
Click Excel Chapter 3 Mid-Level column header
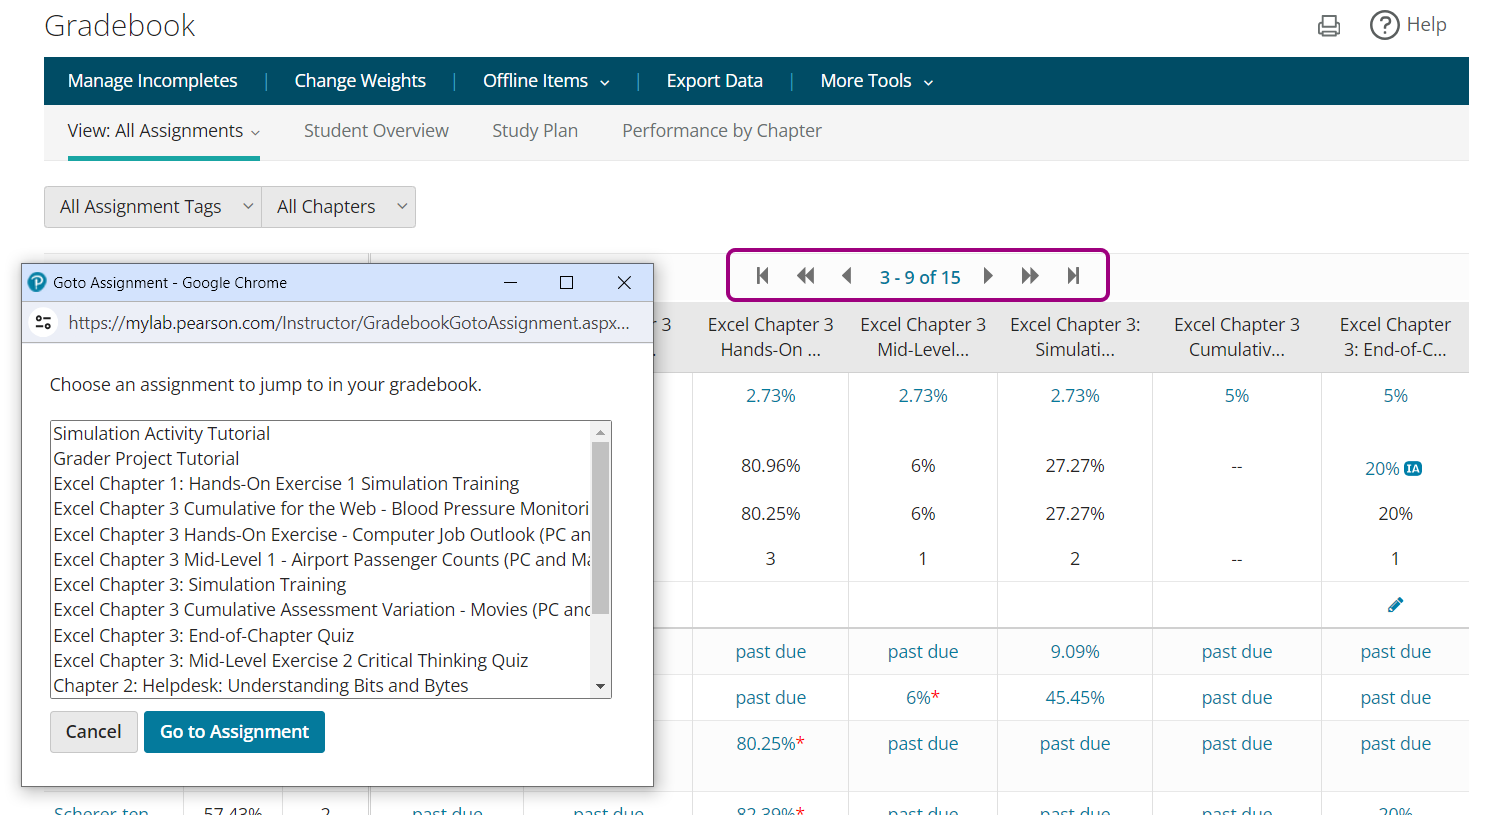click(923, 337)
